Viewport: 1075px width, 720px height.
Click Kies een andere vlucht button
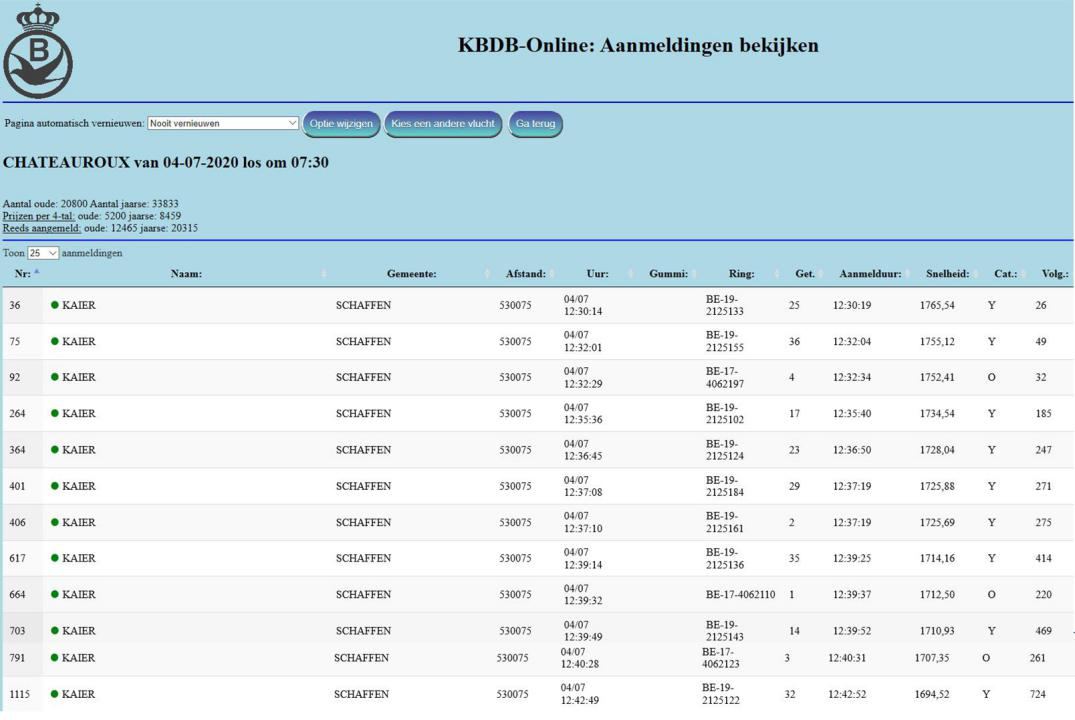pyautogui.click(x=443, y=124)
